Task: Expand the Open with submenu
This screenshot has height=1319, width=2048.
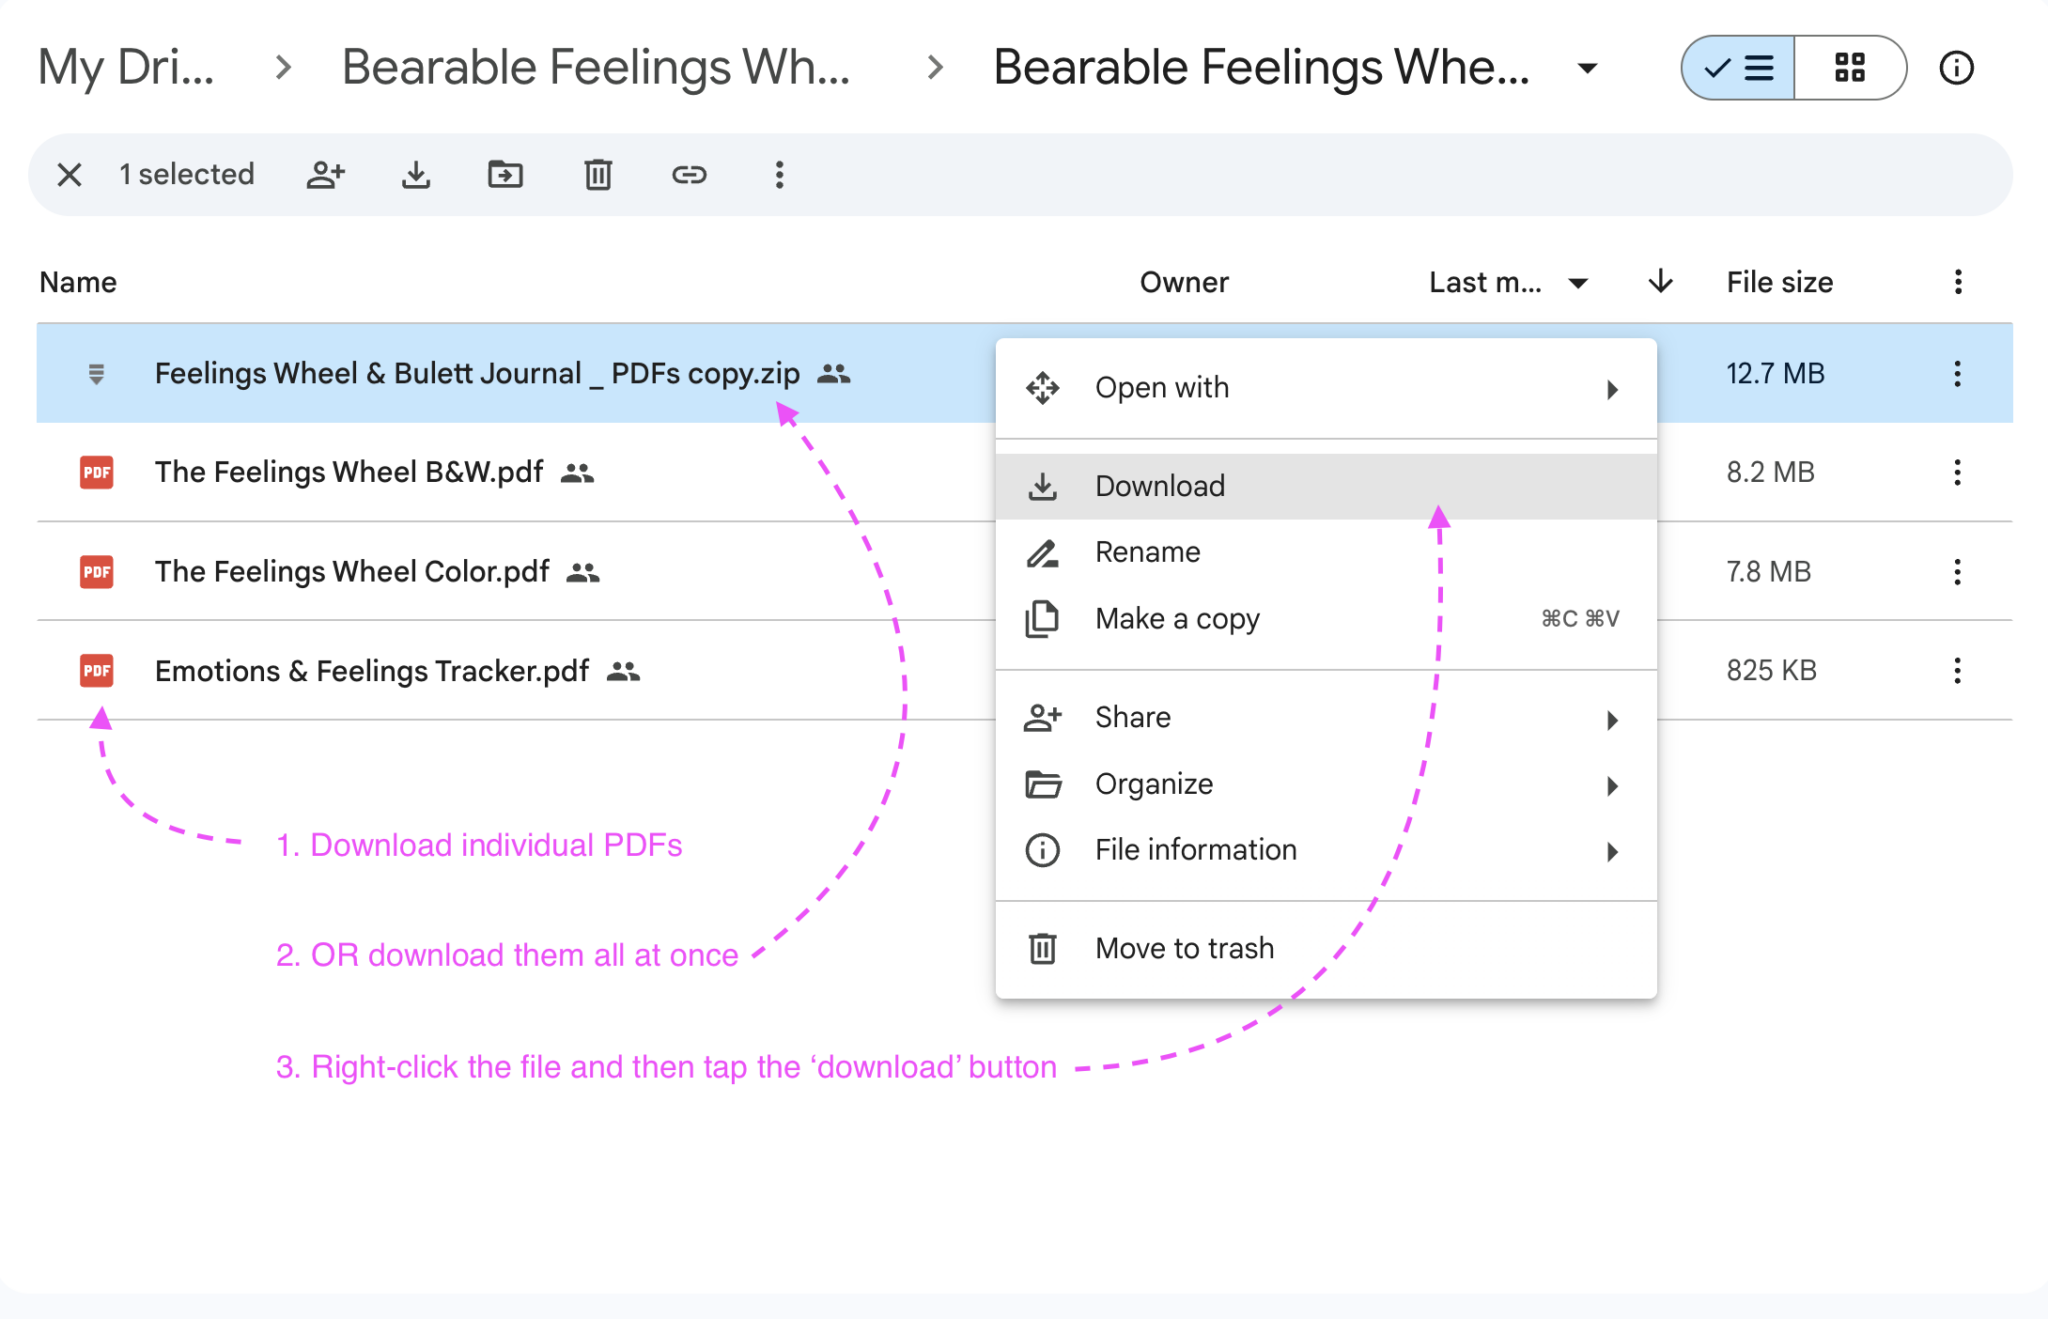Action: coord(1611,389)
